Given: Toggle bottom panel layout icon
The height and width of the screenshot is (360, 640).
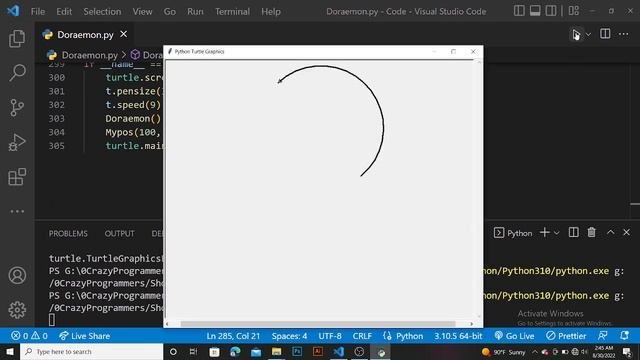Looking at the screenshot, I should pyautogui.click(x=535, y=11).
